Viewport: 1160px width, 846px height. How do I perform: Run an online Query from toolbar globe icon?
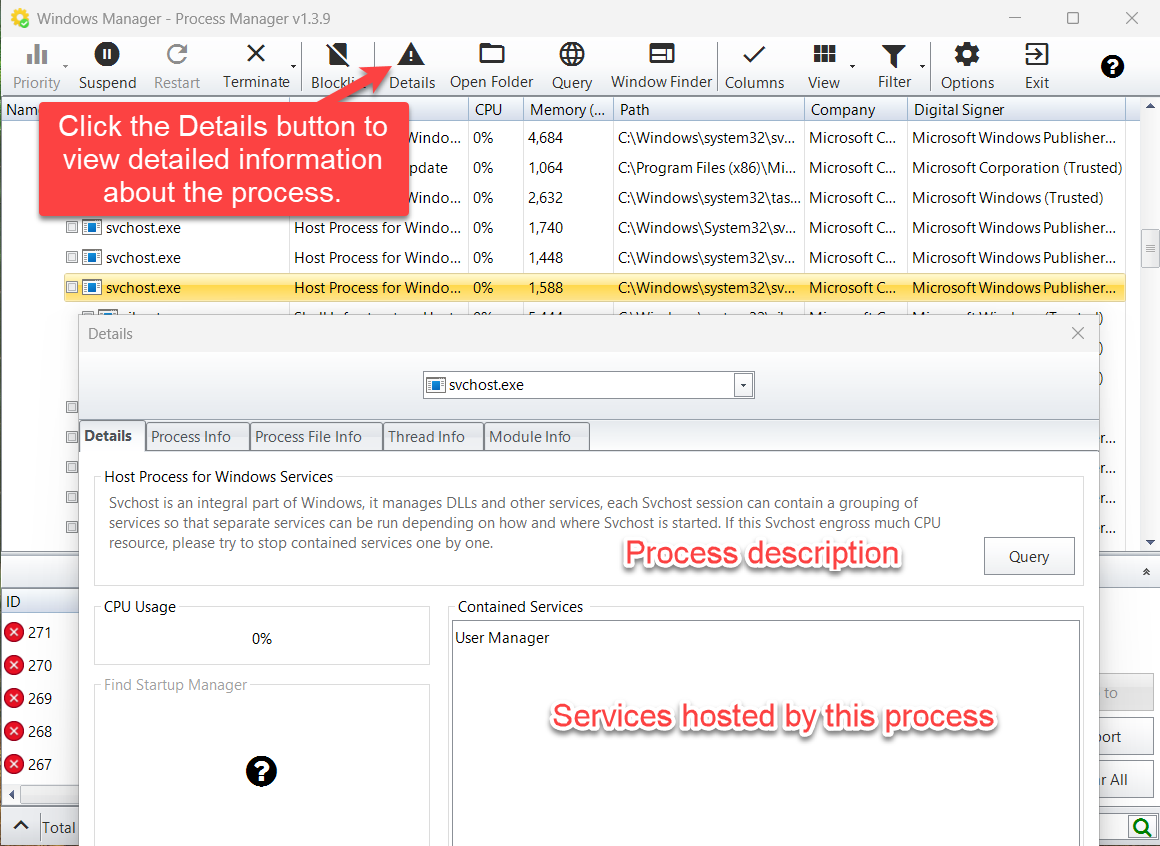click(x=572, y=66)
